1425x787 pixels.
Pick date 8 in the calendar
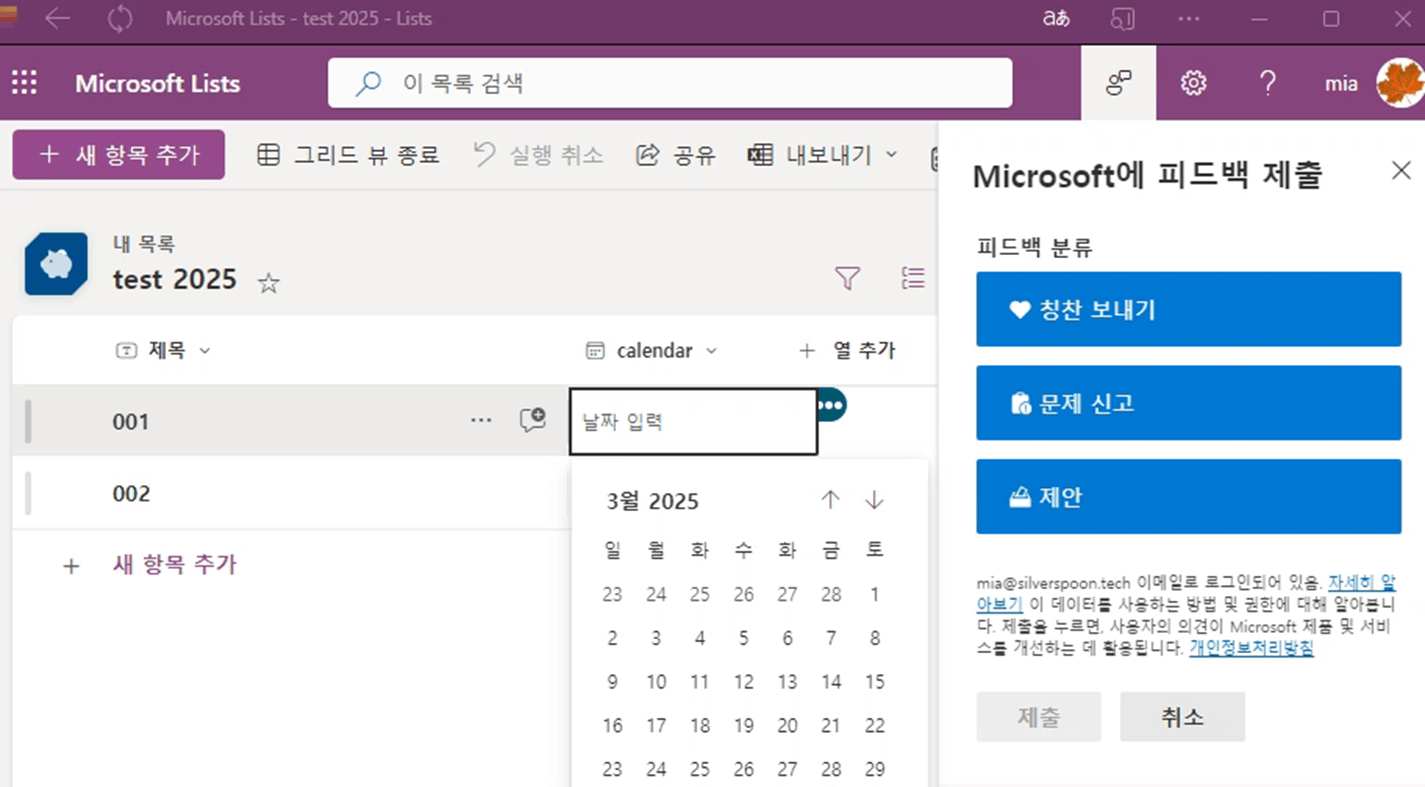coord(874,638)
